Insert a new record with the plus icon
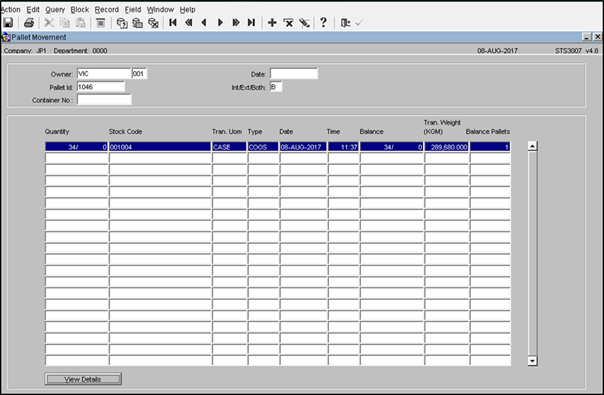This screenshot has width=604, height=395. [x=272, y=23]
